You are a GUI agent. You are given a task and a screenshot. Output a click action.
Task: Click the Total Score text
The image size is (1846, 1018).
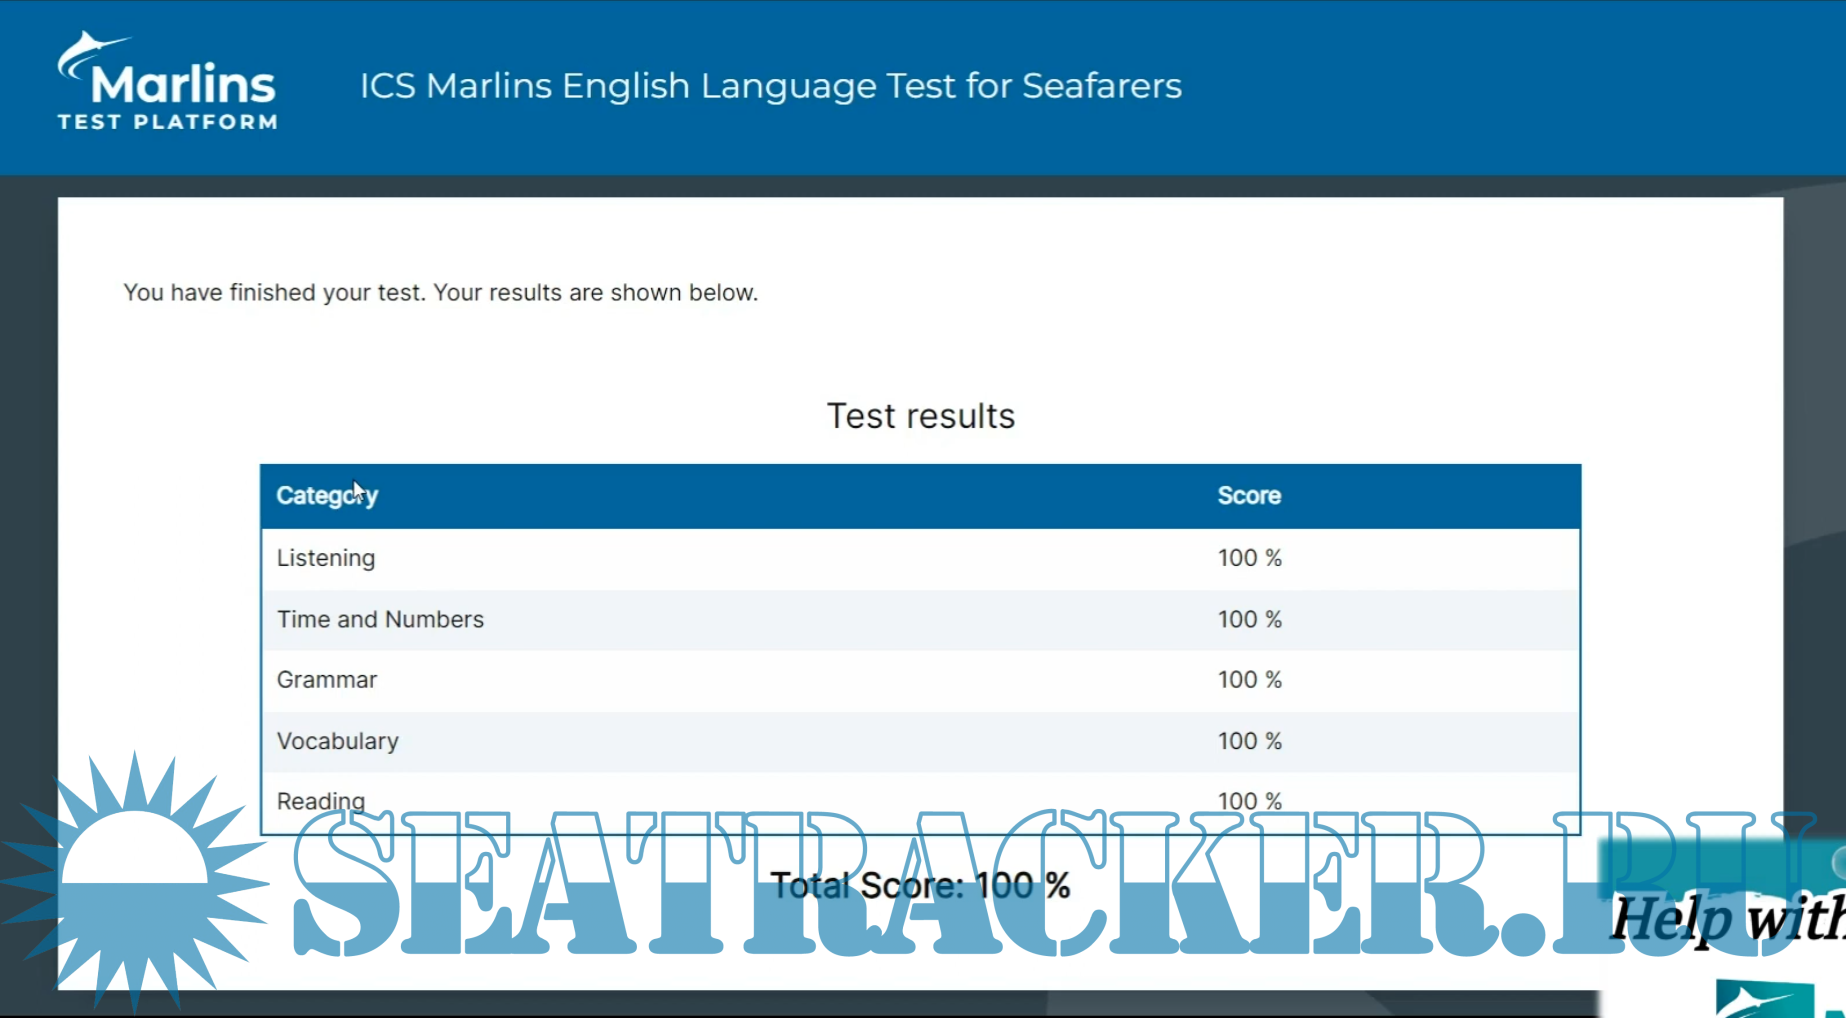point(920,886)
